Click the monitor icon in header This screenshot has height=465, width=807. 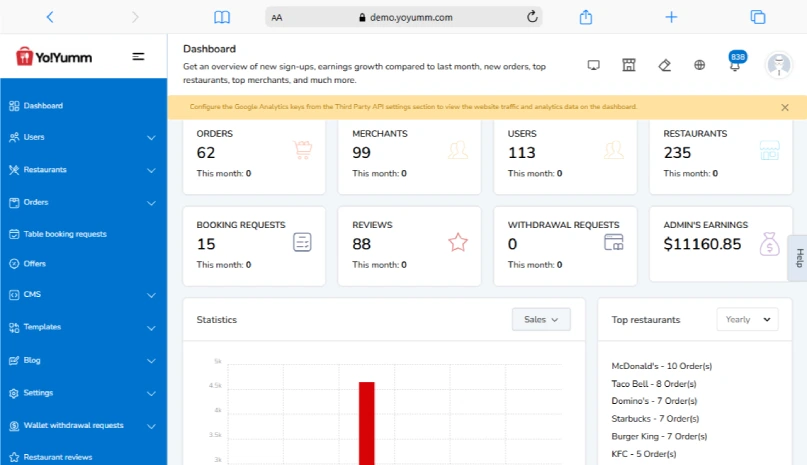(593, 65)
